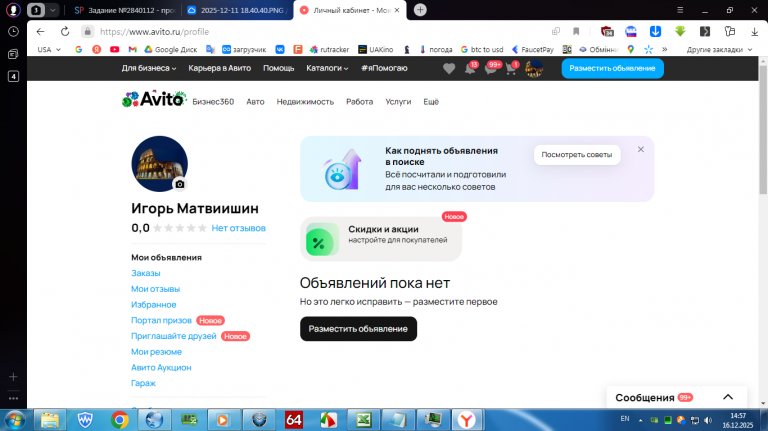Open Скидки и акции card

click(381, 239)
